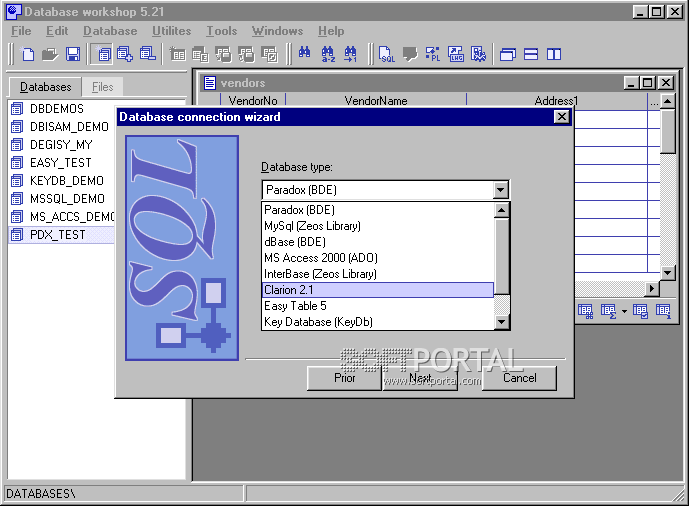Cascade windows using the toolbar icon
This screenshot has height=506, width=689.
coord(508,54)
